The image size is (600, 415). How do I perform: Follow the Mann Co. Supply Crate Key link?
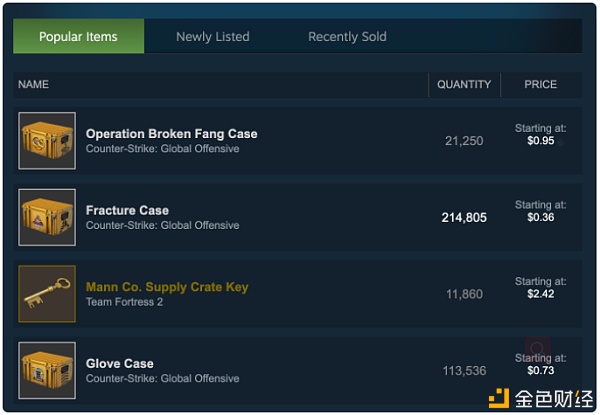[167, 287]
